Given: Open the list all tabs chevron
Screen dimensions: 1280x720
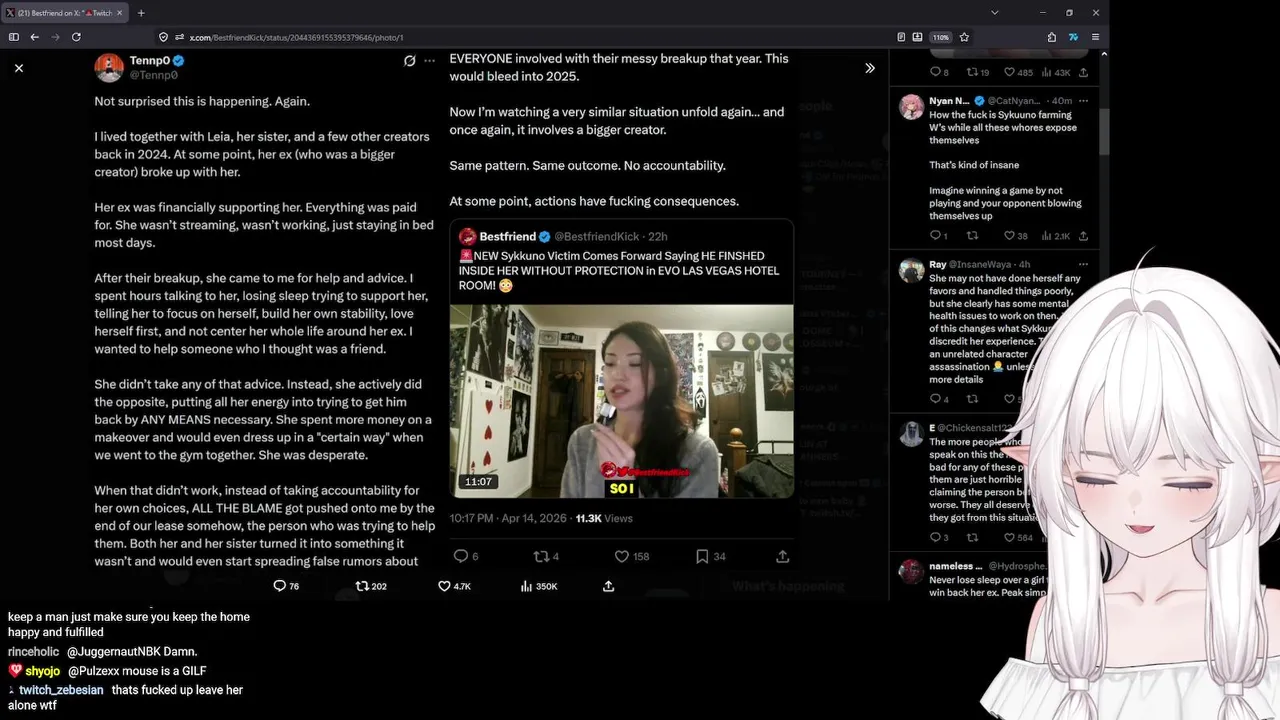Looking at the screenshot, I should point(994,13).
